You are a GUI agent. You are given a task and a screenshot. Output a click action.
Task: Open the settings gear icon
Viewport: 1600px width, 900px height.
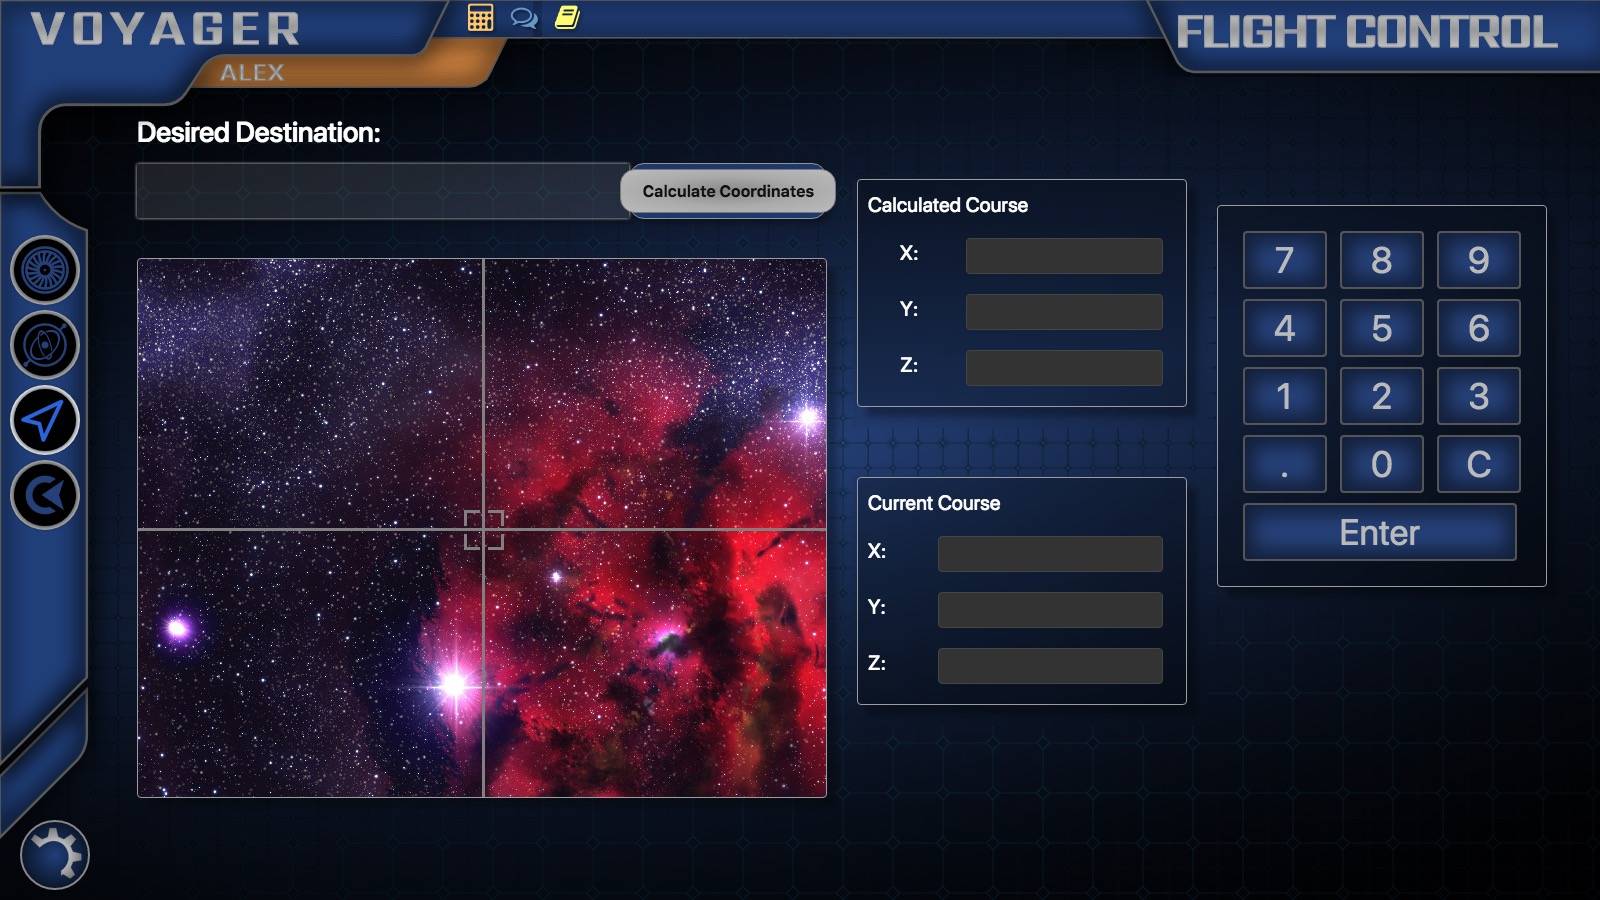tap(54, 855)
